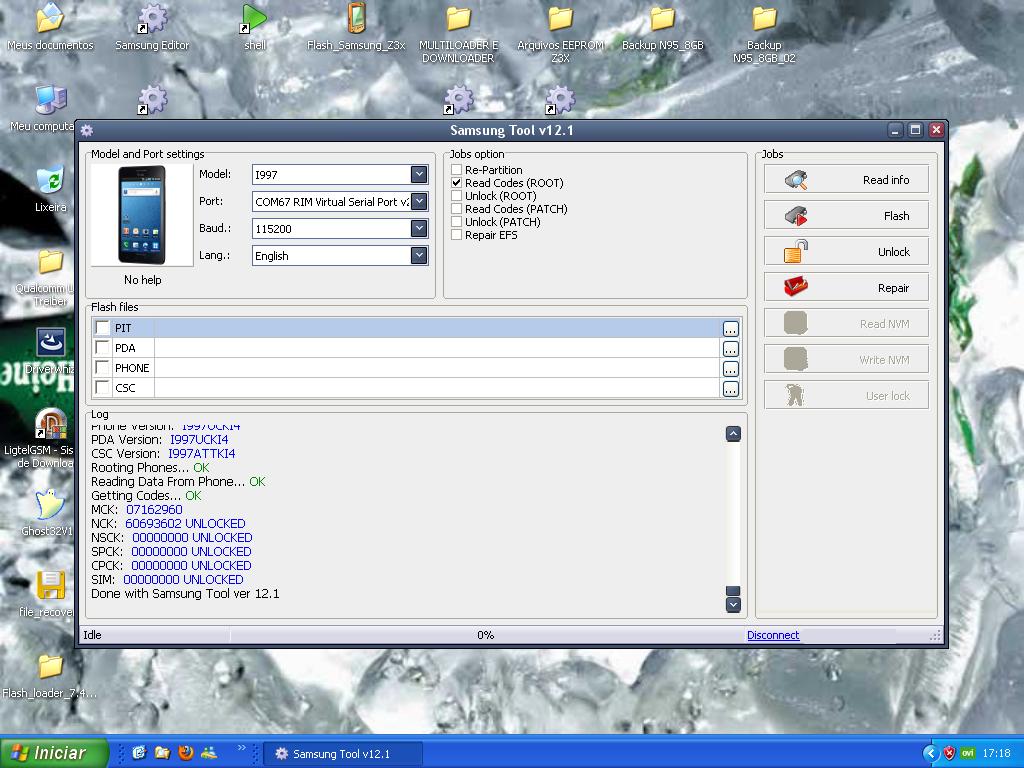
Task: Click the Samsung Tool v12.1 taskbar button
Action: 344,754
